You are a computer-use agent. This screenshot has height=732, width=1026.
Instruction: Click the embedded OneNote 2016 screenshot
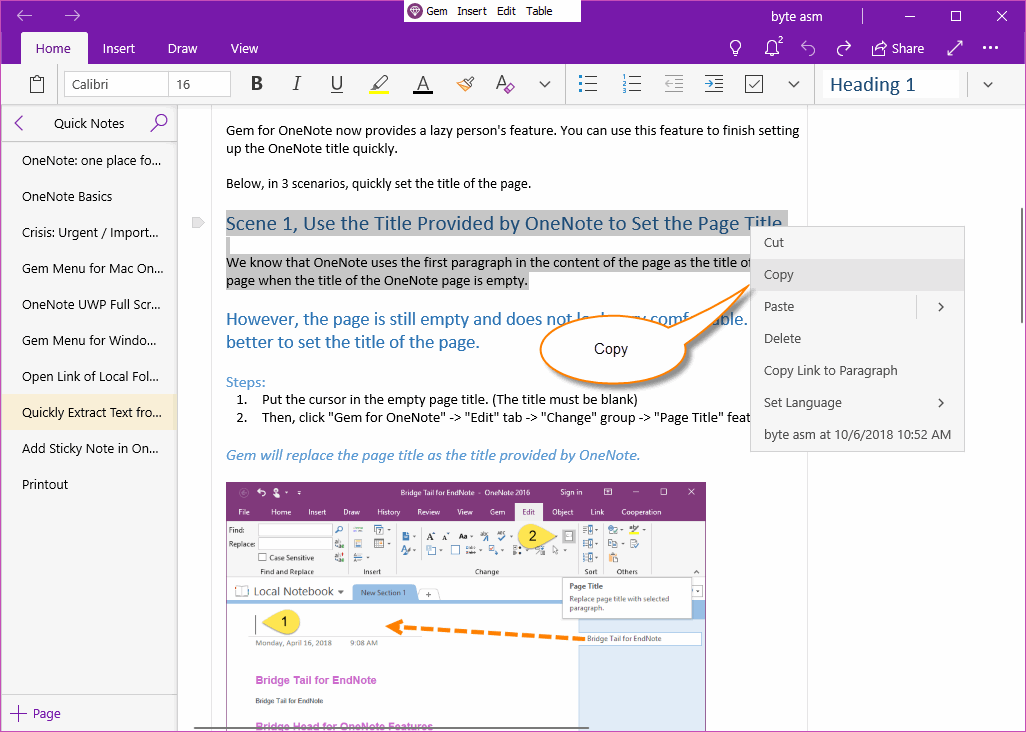tap(466, 606)
